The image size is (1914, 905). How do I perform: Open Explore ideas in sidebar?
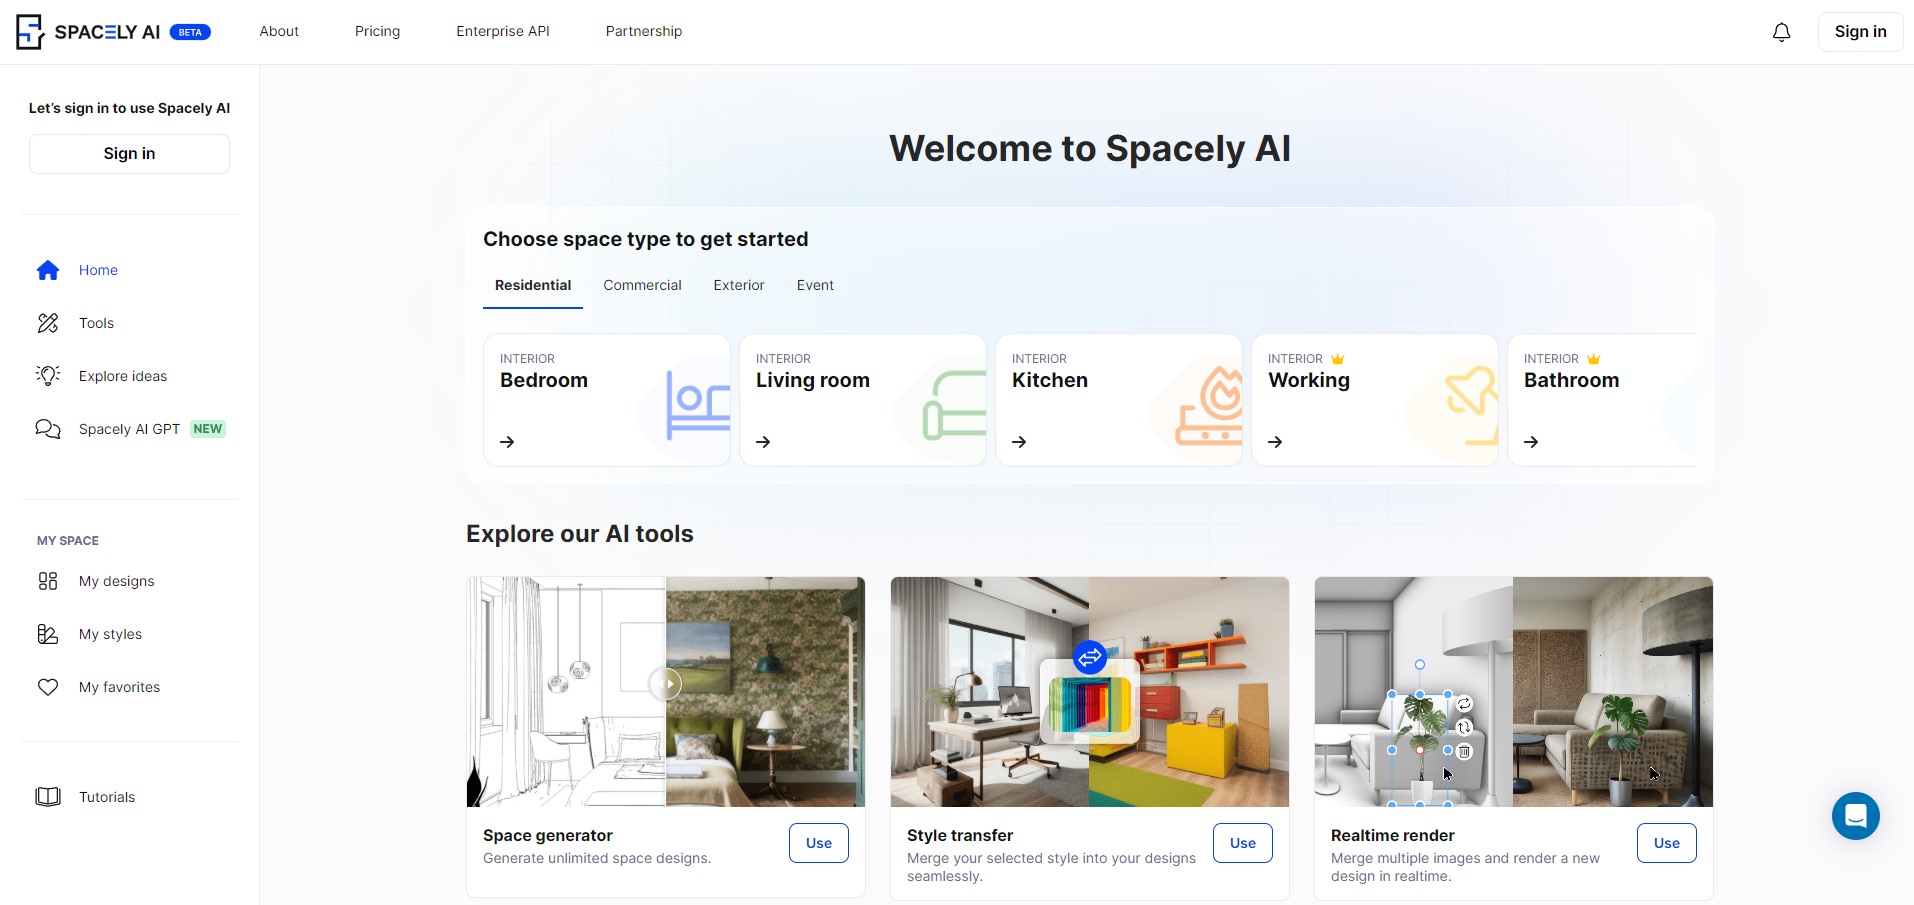[123, 376]
